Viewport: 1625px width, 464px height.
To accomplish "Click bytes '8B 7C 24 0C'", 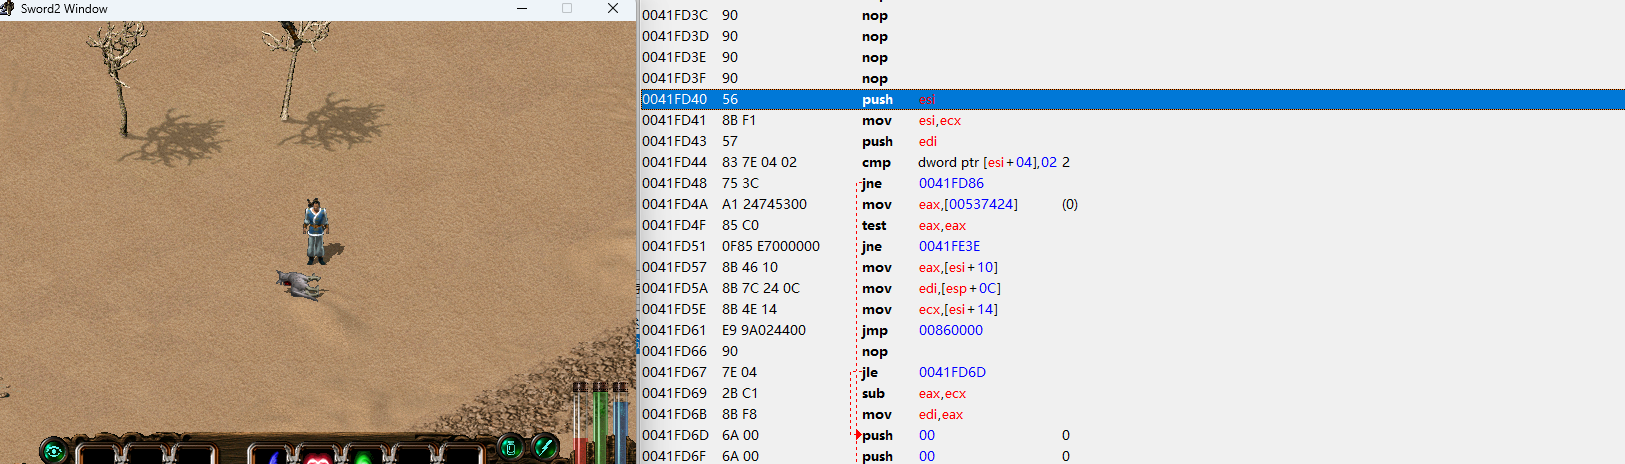I will (761, 288).
